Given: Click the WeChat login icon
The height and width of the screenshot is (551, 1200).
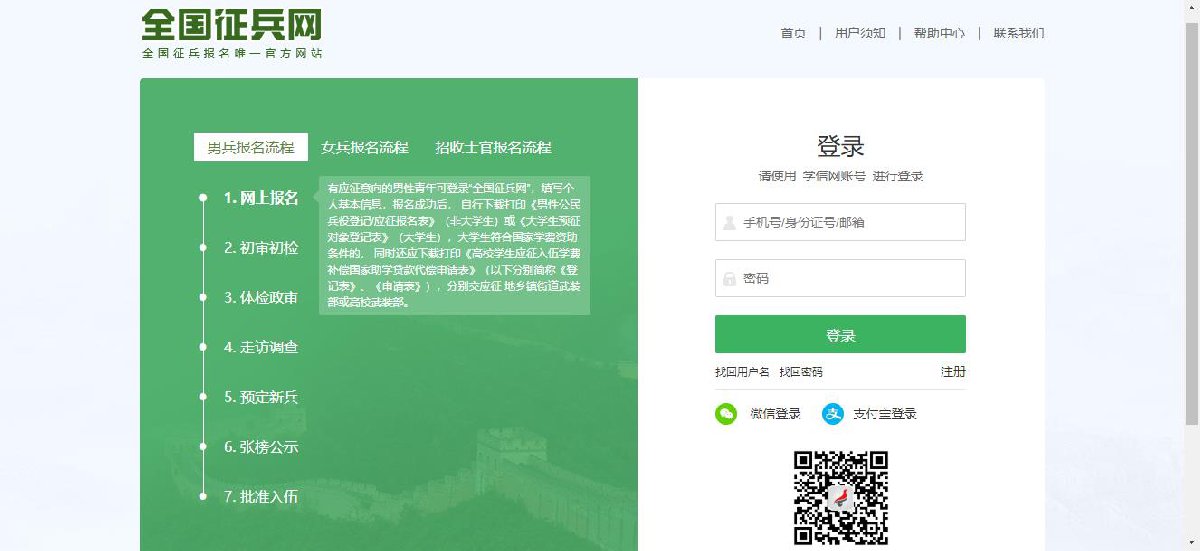Looking at the screenshot, I should (x=726, y=414).
